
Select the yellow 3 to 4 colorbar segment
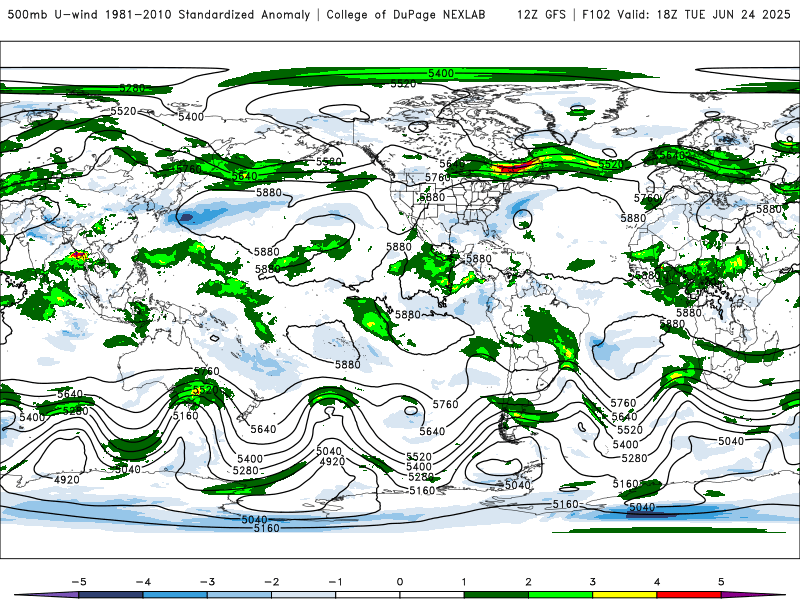(x=625, y=595)
